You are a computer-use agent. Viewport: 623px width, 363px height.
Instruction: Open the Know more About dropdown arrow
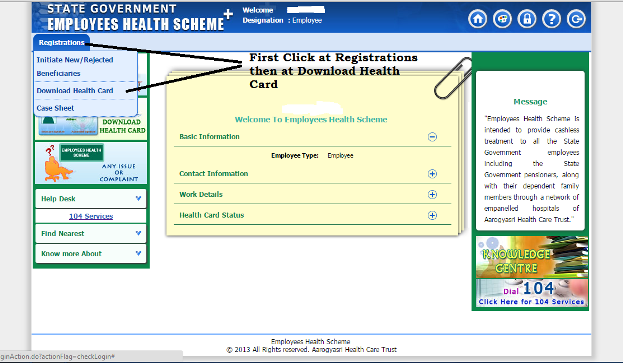click(x=138, y=253)
